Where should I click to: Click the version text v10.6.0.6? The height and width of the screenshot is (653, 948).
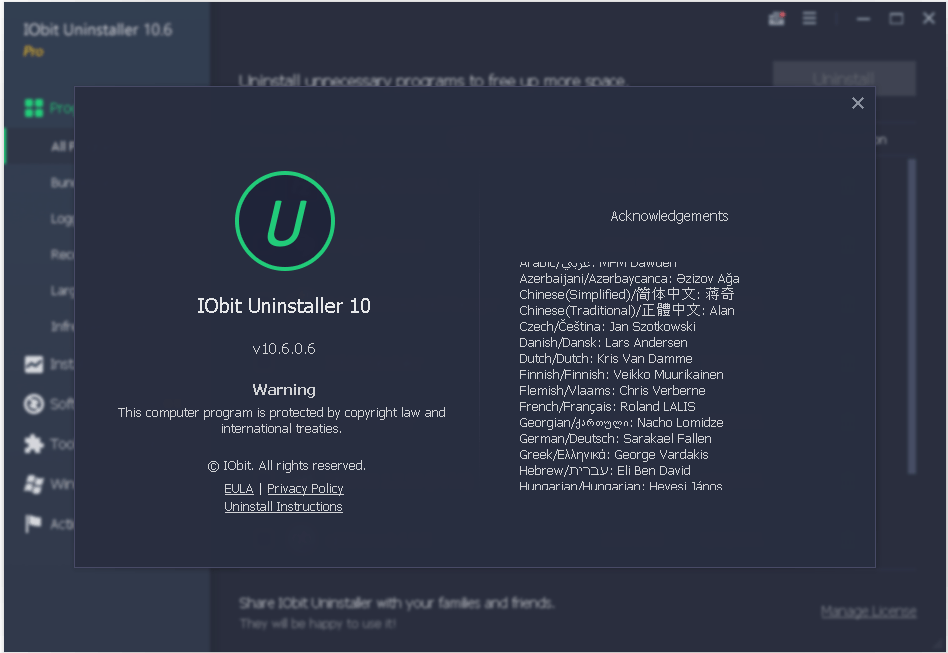284,349
